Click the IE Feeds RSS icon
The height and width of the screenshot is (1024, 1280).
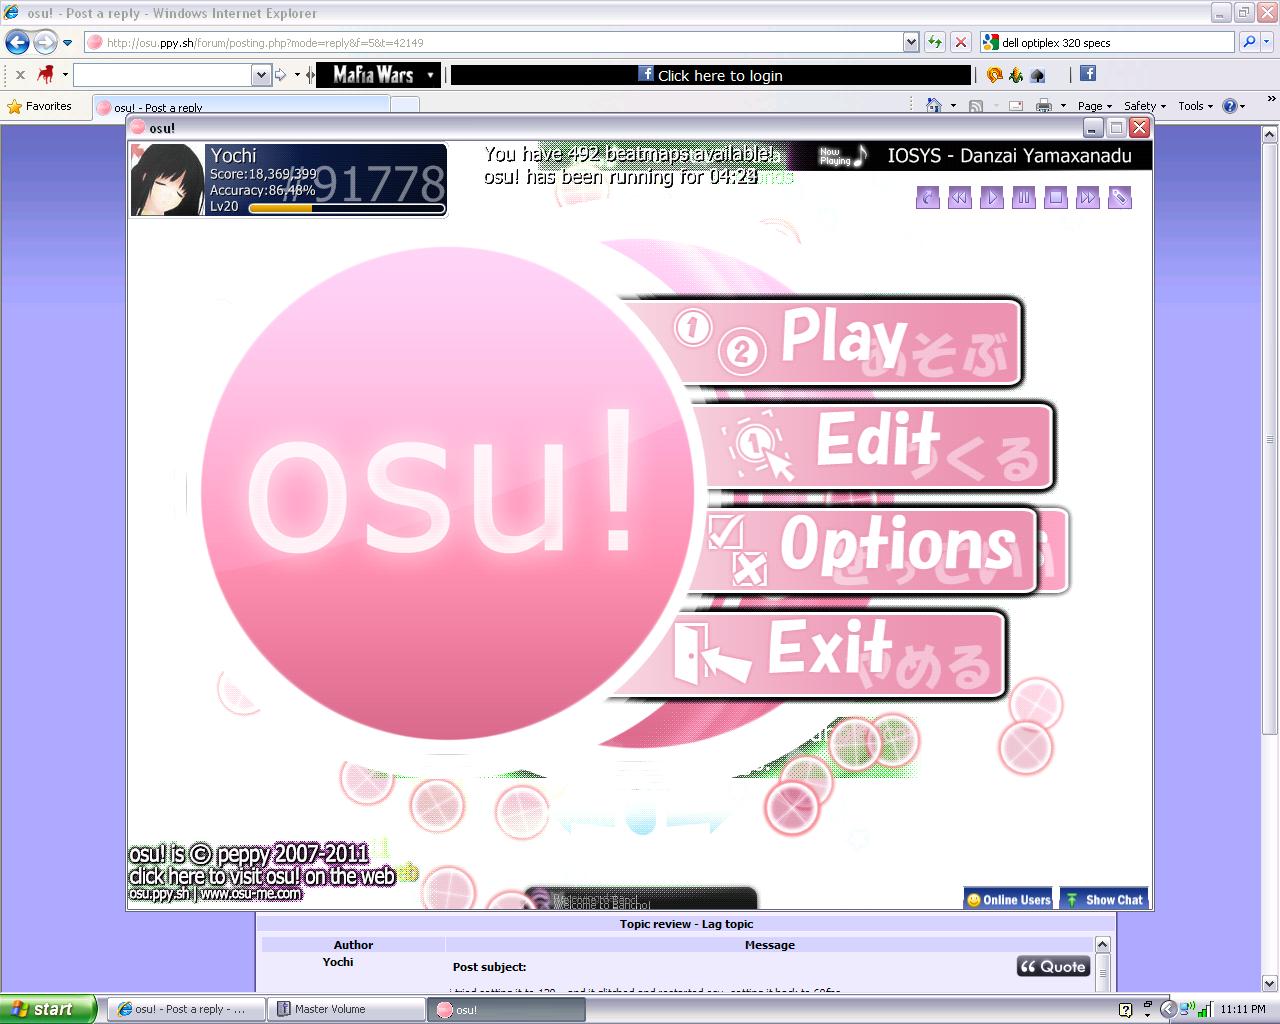pos(976,106)
